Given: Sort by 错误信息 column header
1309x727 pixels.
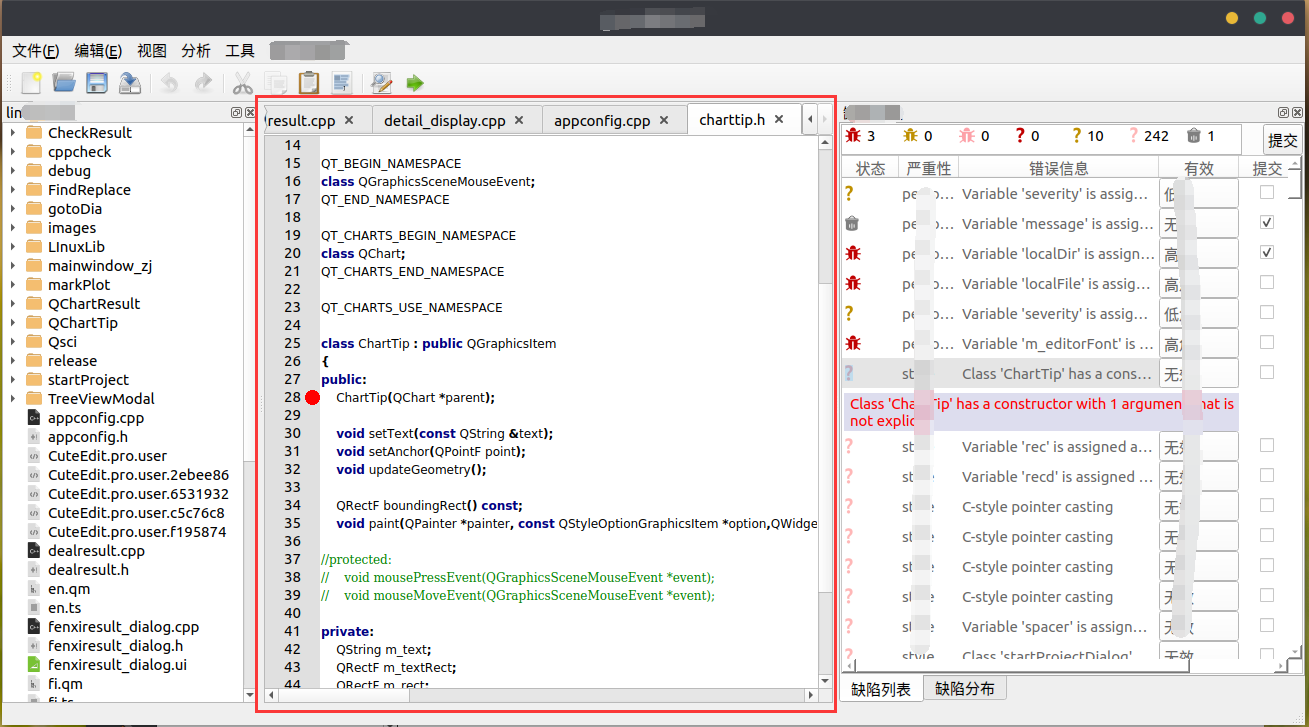Looking at the screenshot, I should [1058, 169].
